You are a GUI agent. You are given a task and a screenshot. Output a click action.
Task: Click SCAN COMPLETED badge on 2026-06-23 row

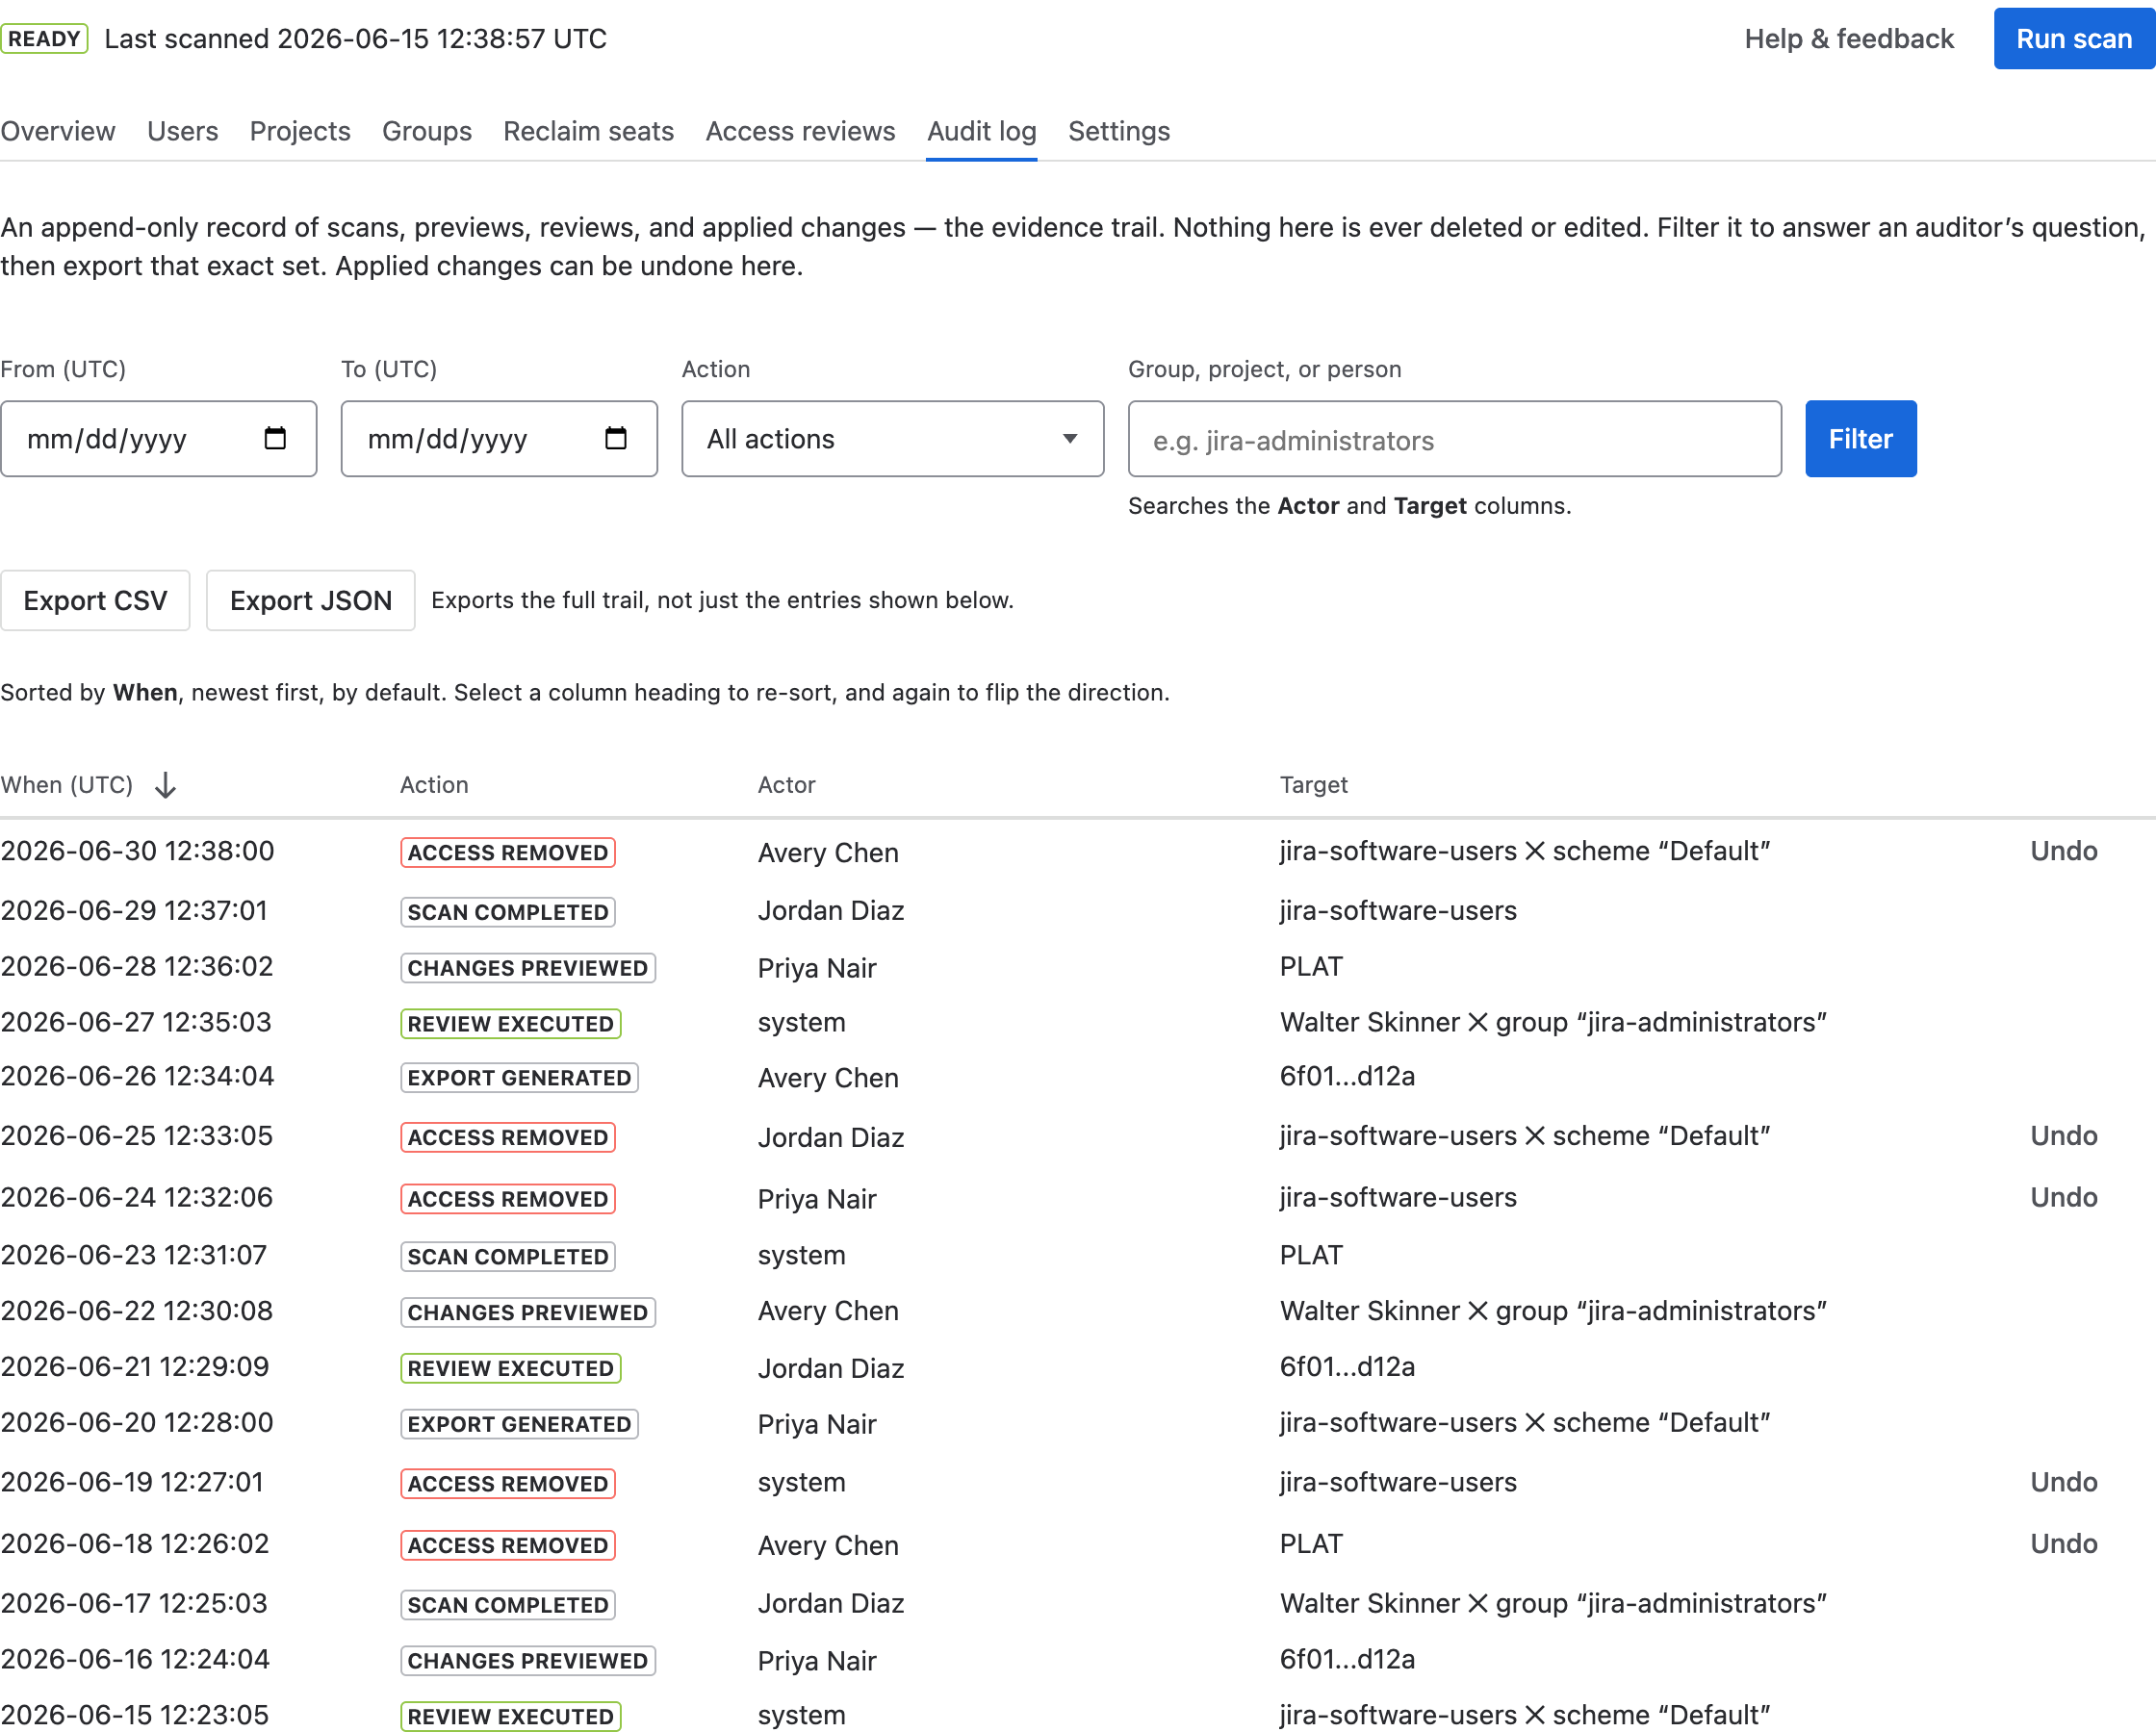click(x=508, y=1257)
